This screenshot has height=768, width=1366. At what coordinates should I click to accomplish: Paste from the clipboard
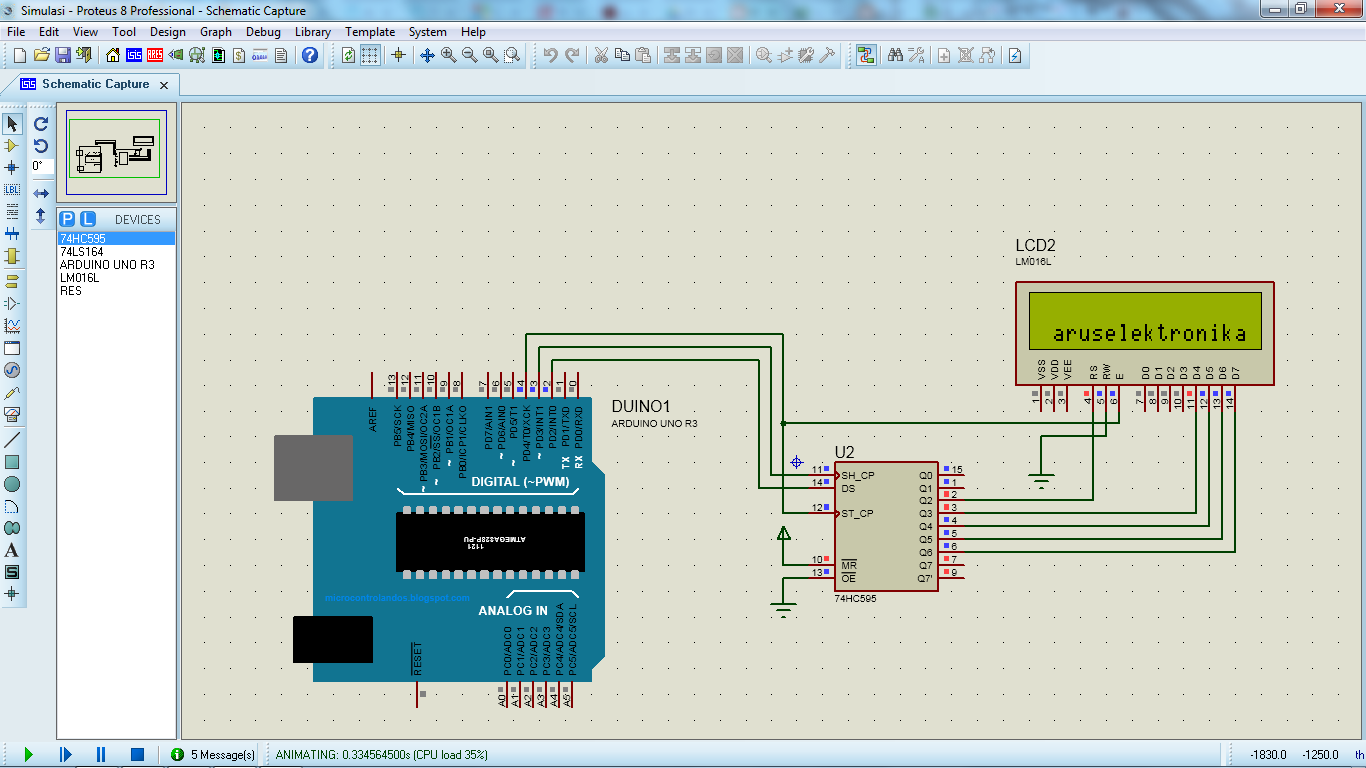point(643,55)
